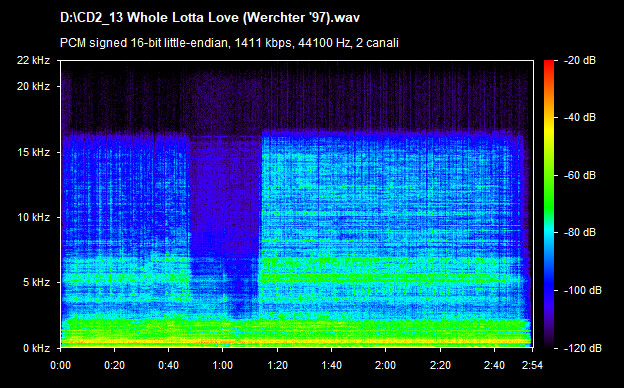Viewport: 624px width, 388px height.
Task: Click the -60 dB legend label
Action: coord(580,175)
